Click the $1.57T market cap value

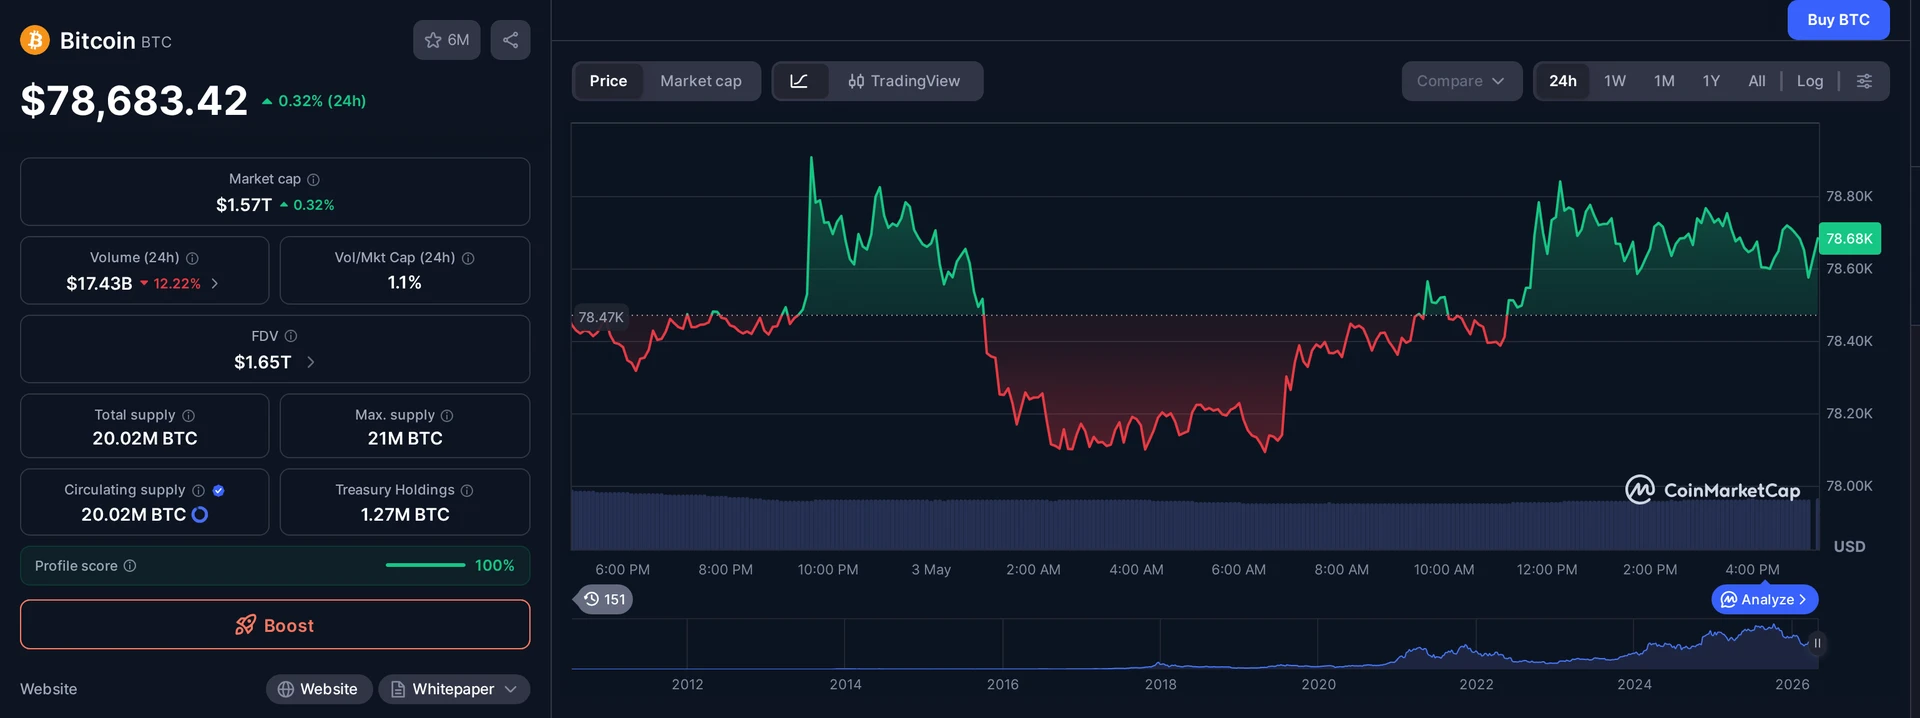click(244, 205)
